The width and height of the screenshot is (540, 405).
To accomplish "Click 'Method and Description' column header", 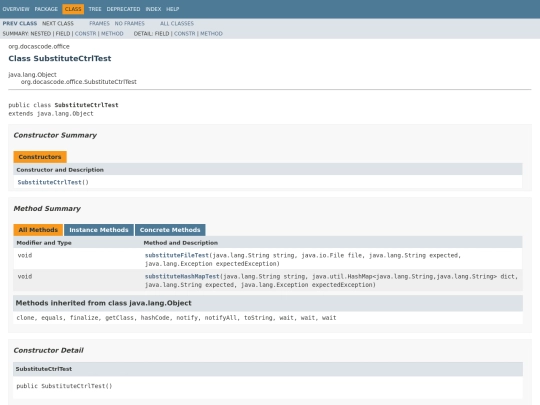I will point(181,242).
